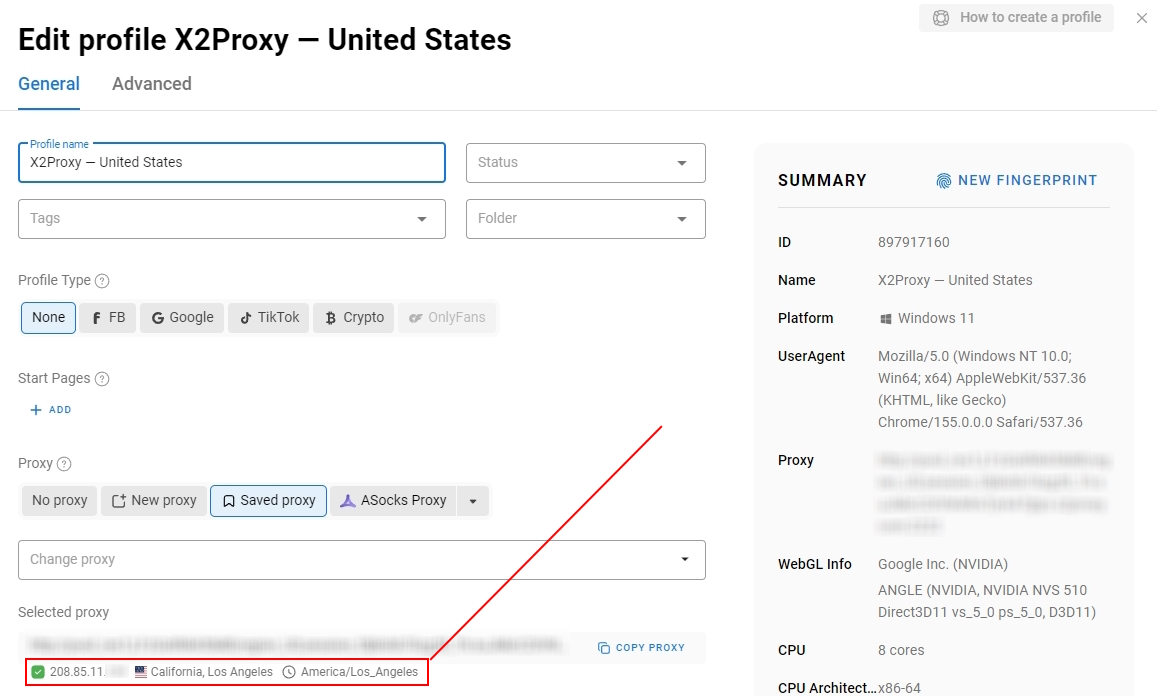Open the Status dropdown
The image size is (1157, 696).
[x=585, y=162]
